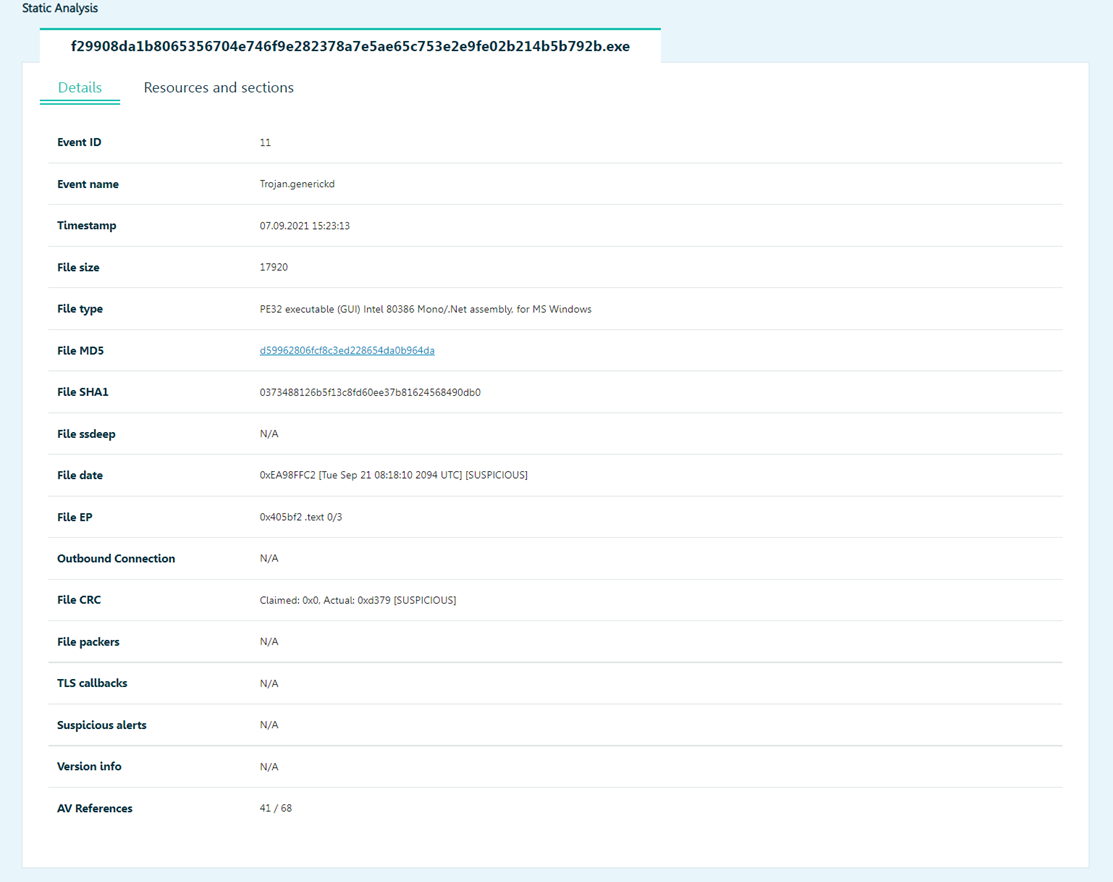The height and width of the screenshot is (882, 1113).
Task: Click the File ssdeep row label
Action: (87, 434)
